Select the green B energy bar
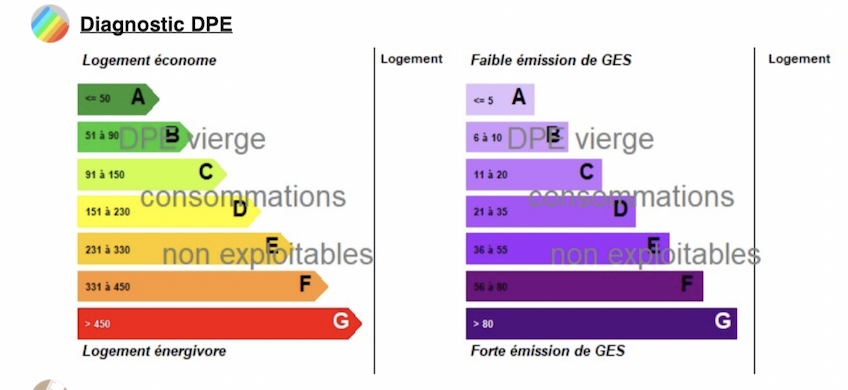This screenshot has width=848, height=390. pyautogui.click(x=135, y=136)
